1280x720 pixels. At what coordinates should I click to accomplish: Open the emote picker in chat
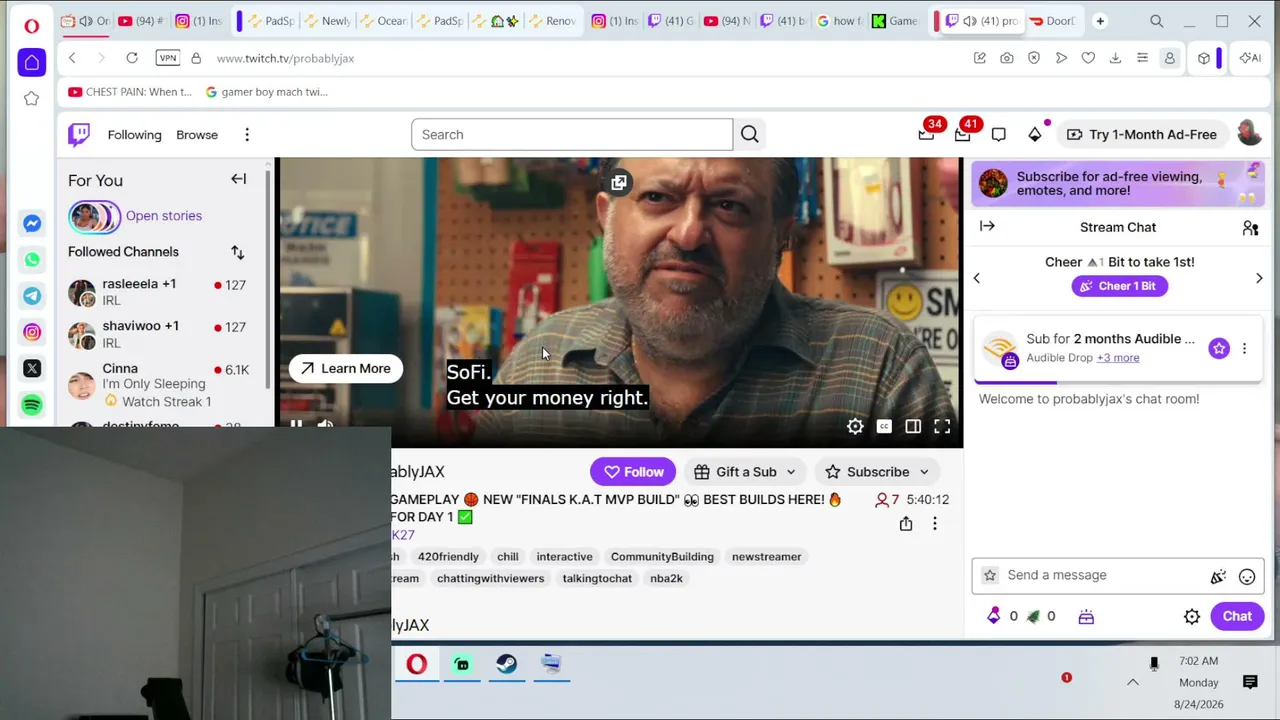point(1247,576)
